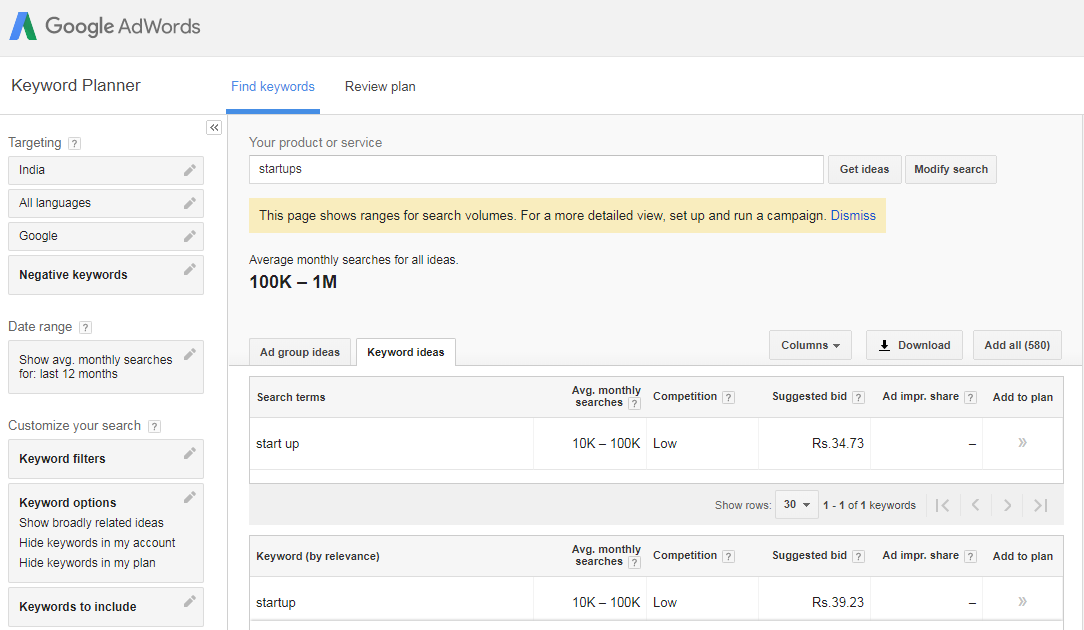
Task: Open Negative keywords setting
Action: coord(106,275)
